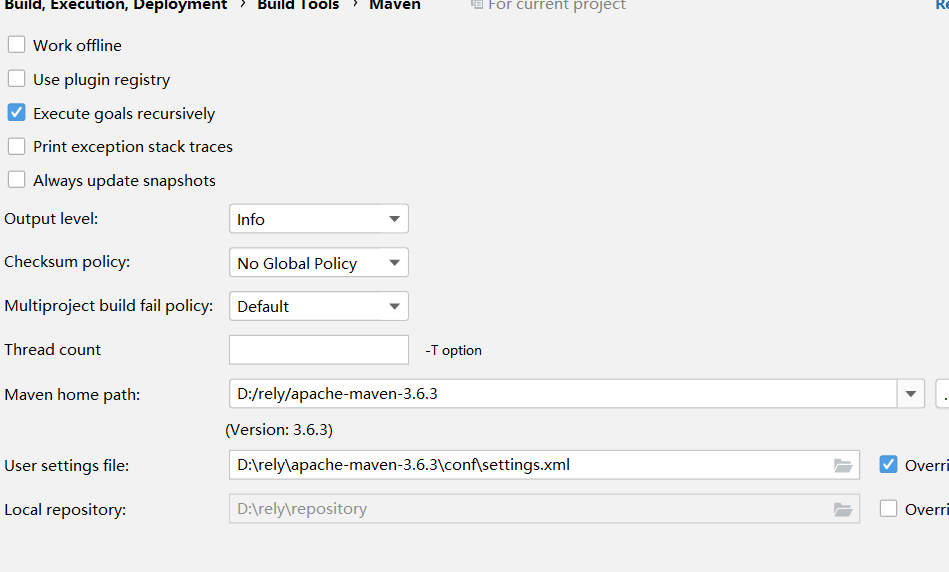
Task: Click the Maven breadcrumb item
Action: coord(395,5)
